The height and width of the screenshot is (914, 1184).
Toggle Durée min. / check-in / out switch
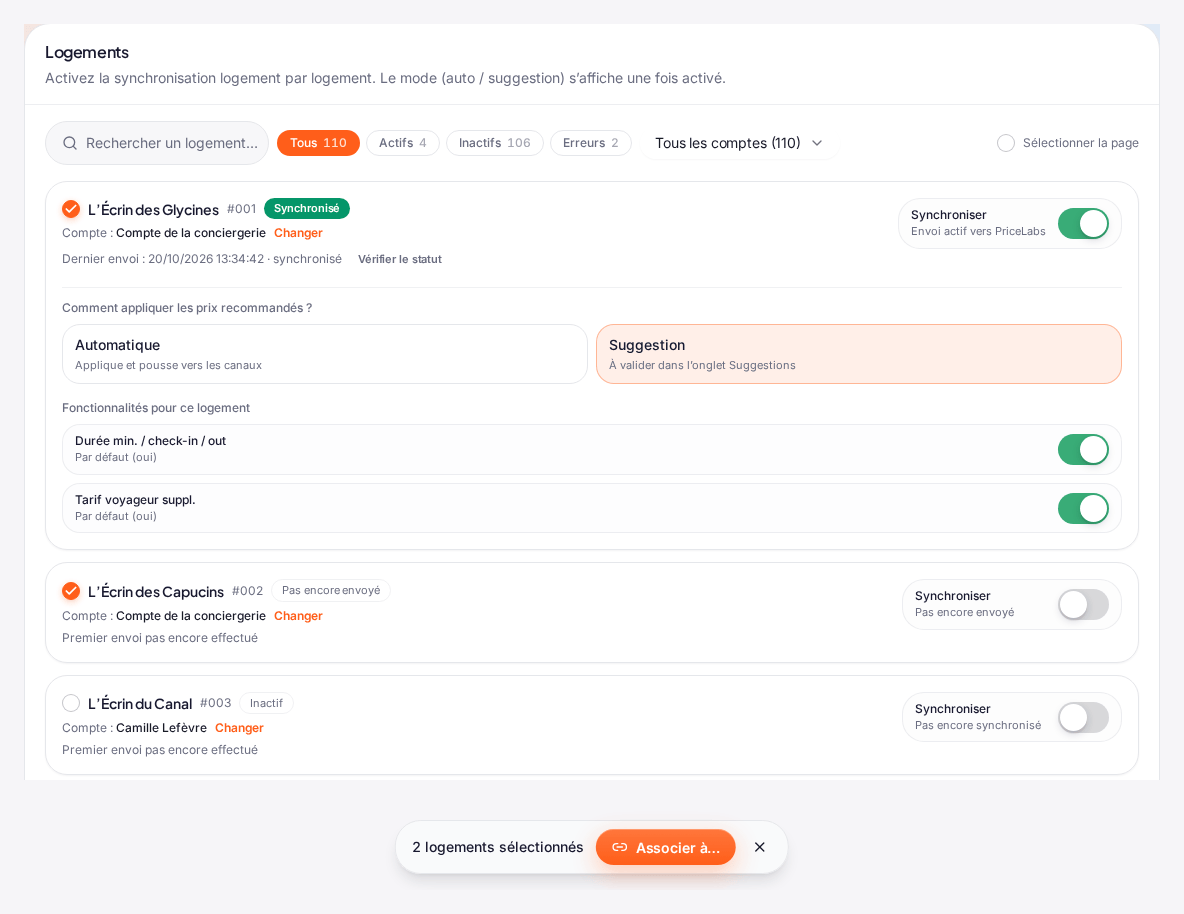pos(1083,449)
